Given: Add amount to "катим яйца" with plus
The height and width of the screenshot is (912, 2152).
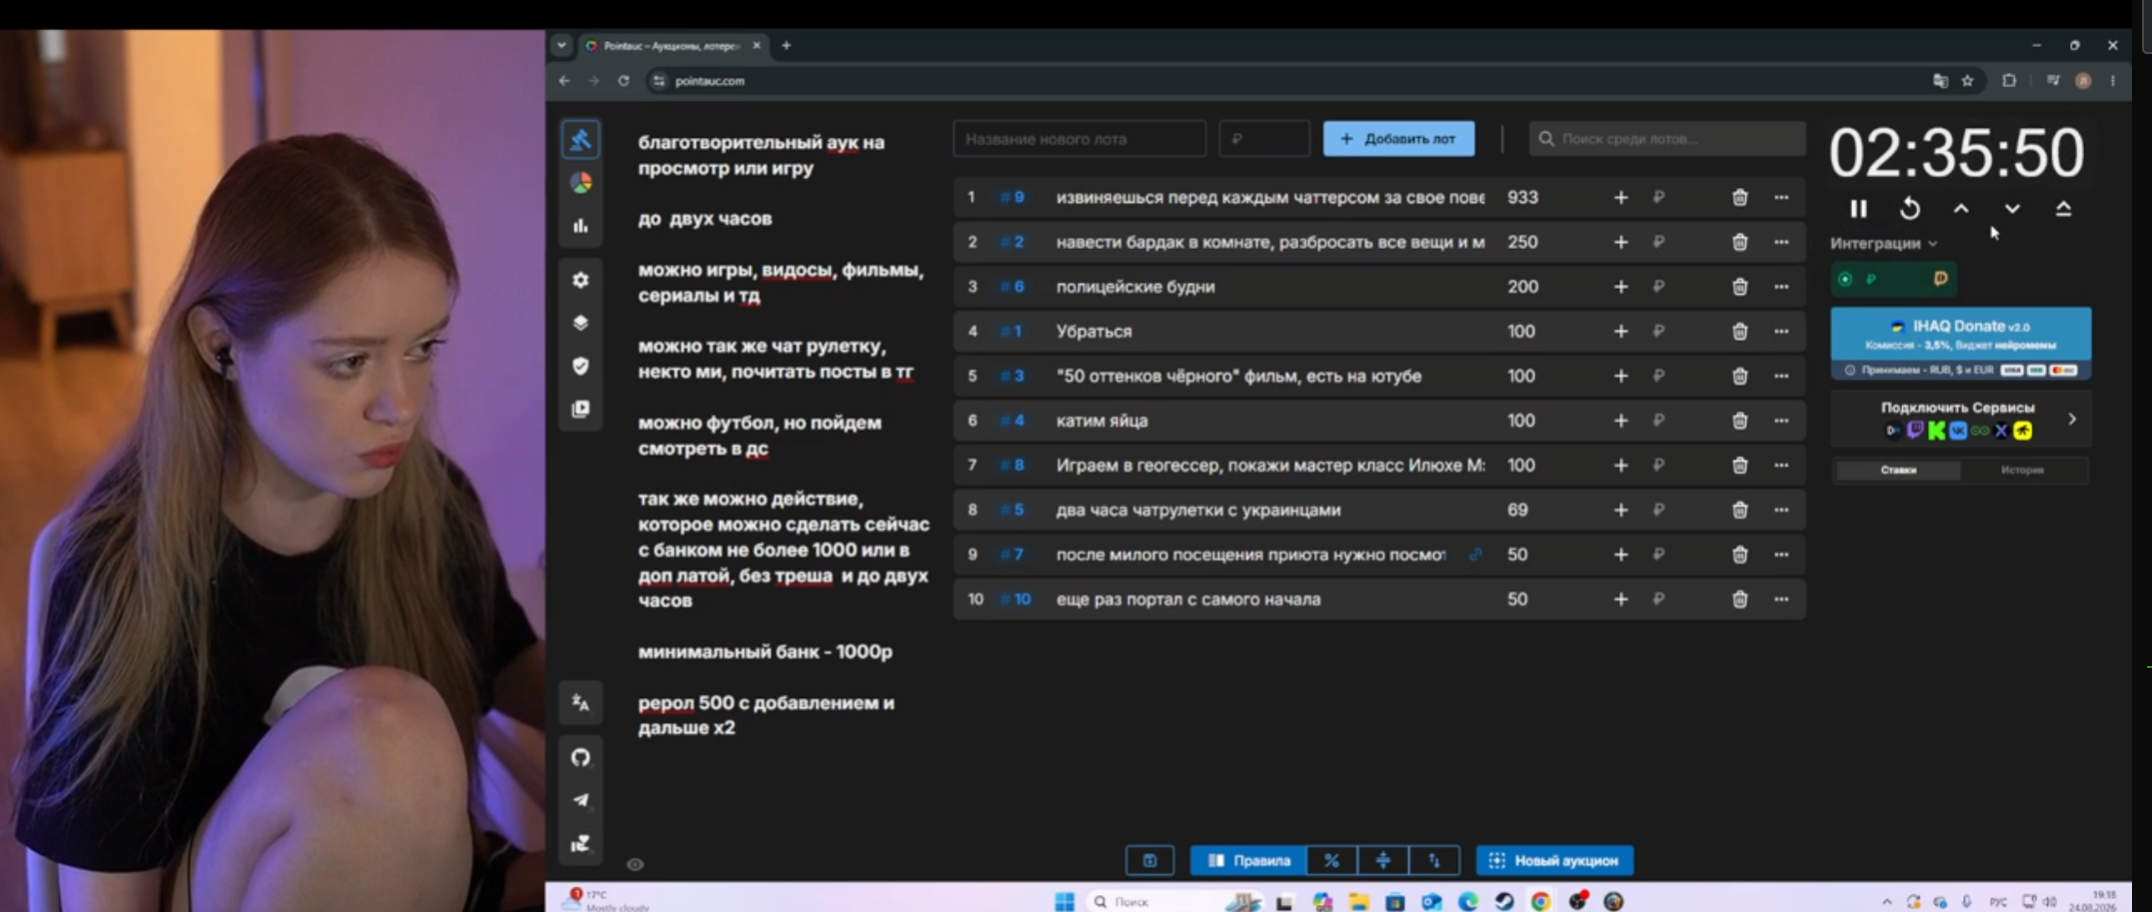Looking at the screenshot, I should tap(1621, 421).
